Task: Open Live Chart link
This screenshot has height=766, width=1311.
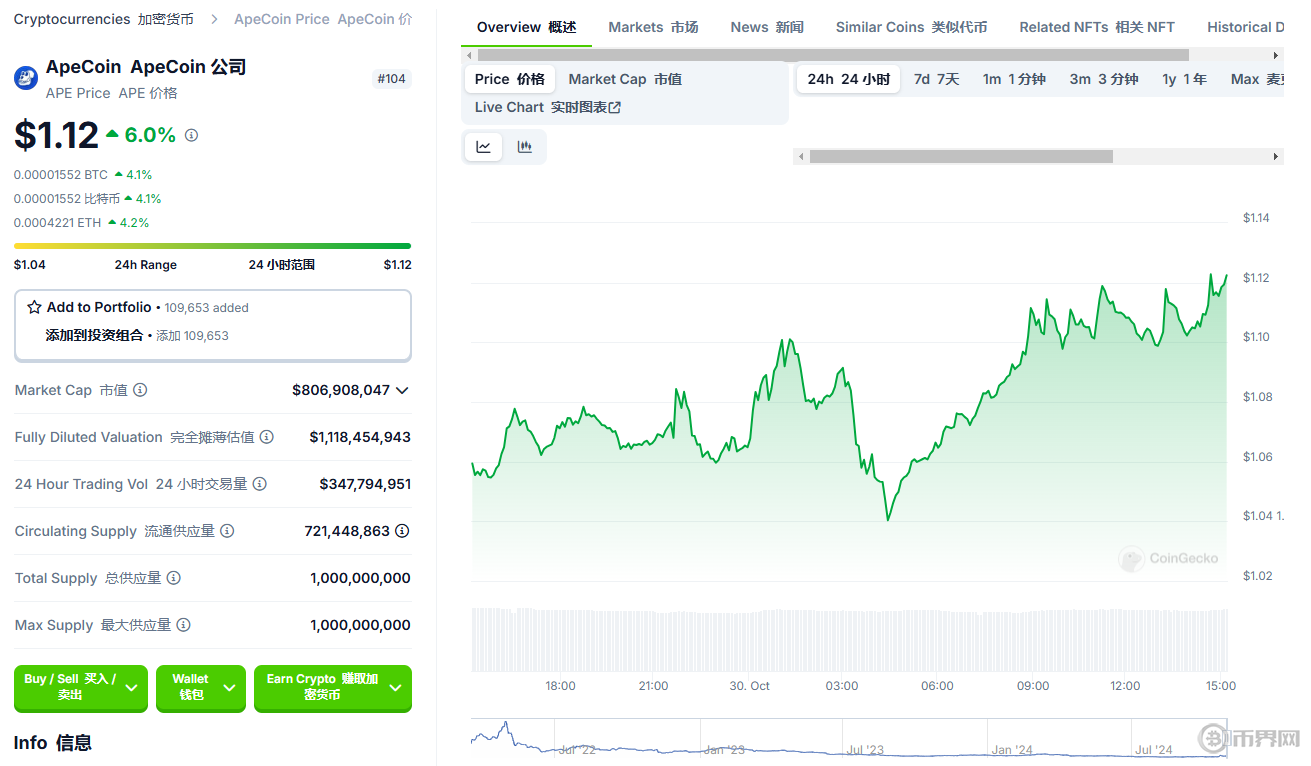Action: 547,107
